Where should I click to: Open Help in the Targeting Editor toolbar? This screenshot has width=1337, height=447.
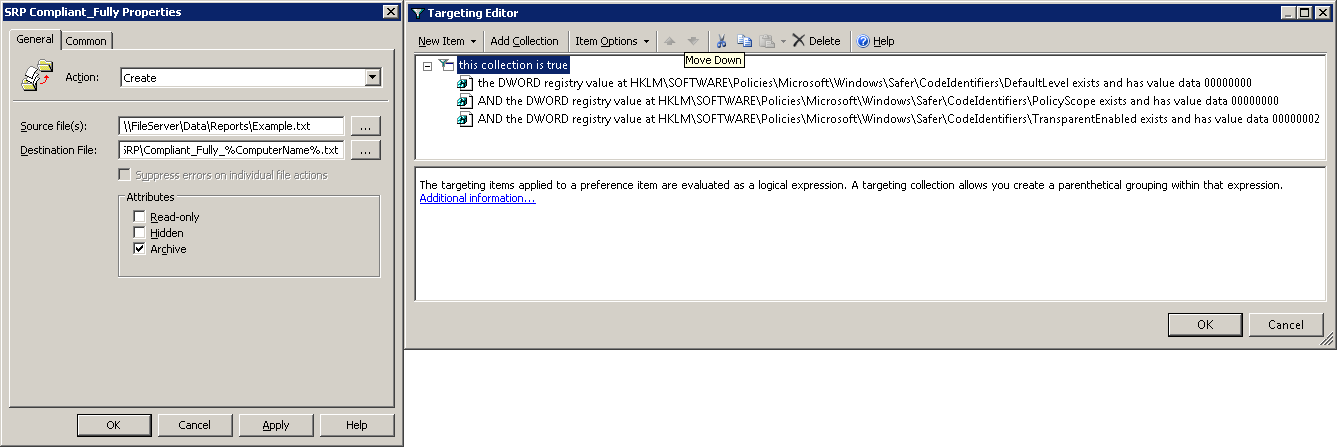click(875, 41)
